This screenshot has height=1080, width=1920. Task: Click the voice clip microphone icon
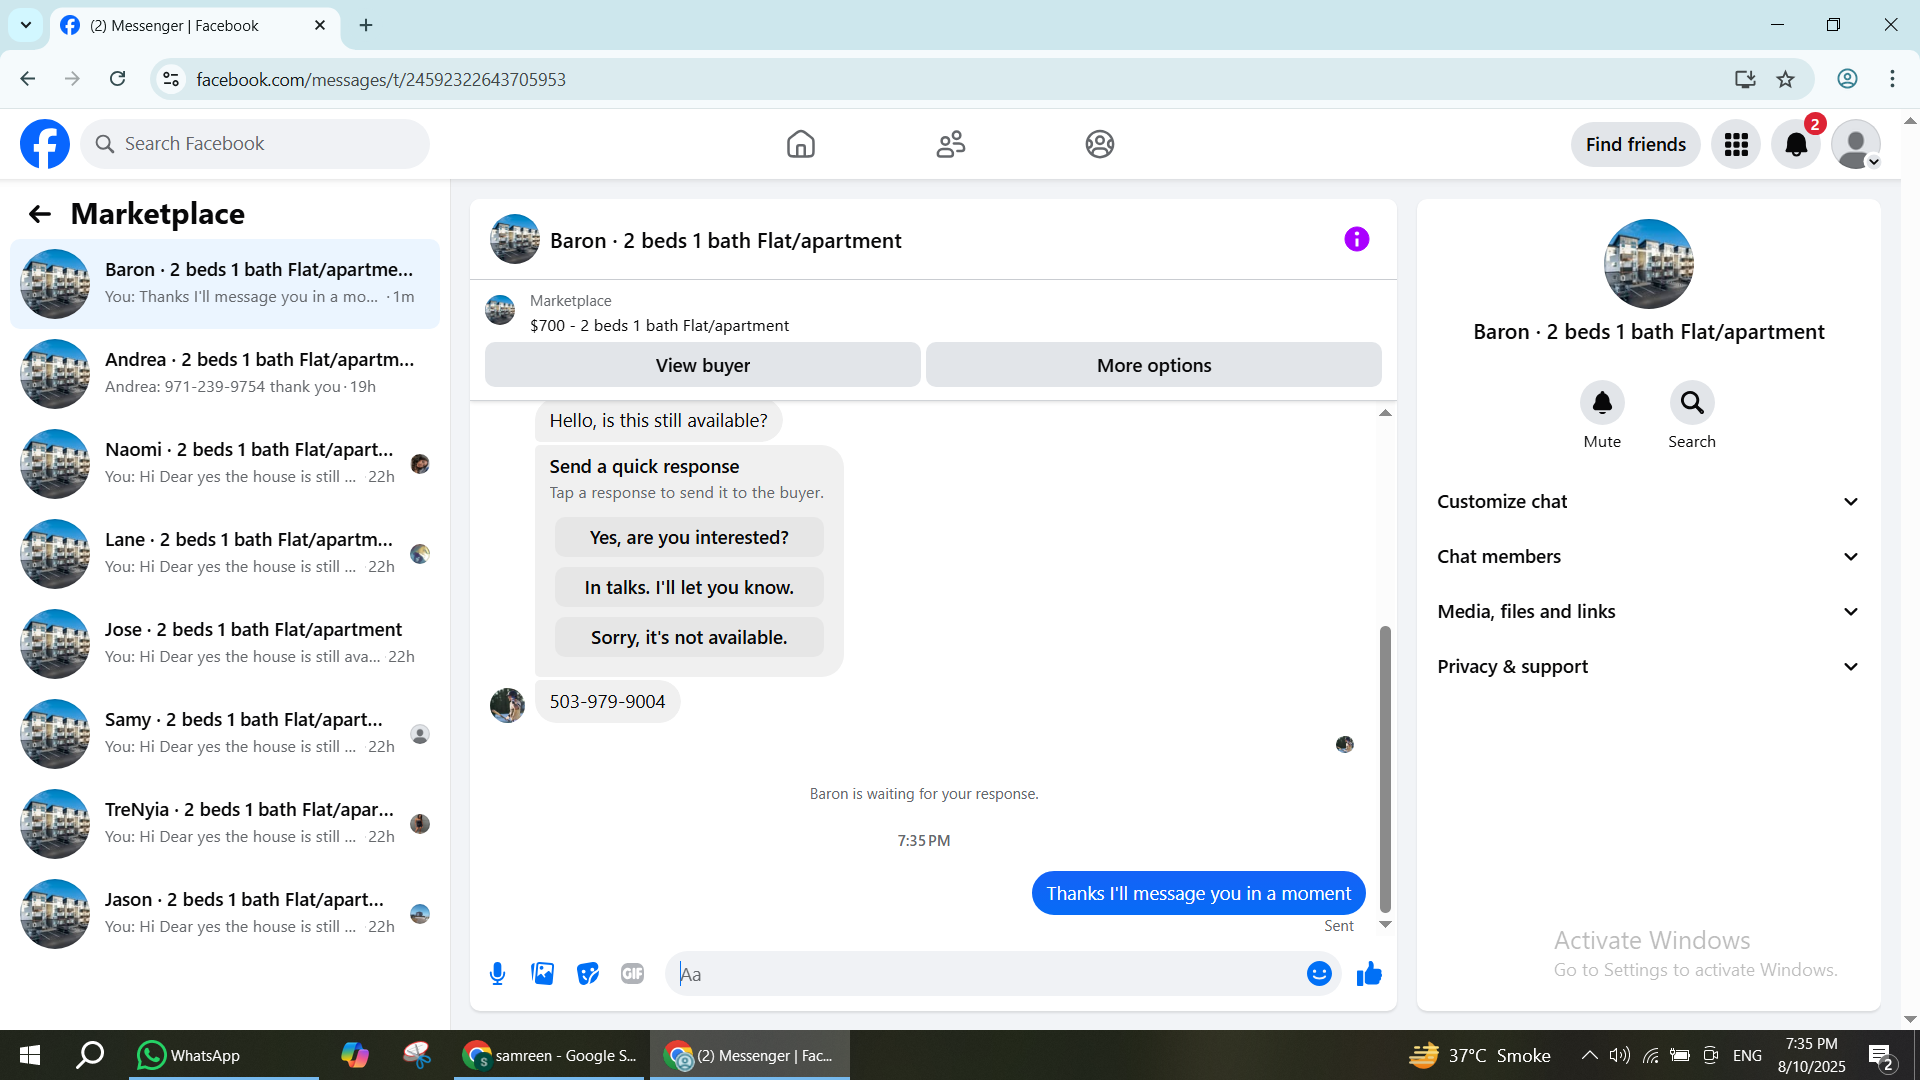[x=497, y=973]
